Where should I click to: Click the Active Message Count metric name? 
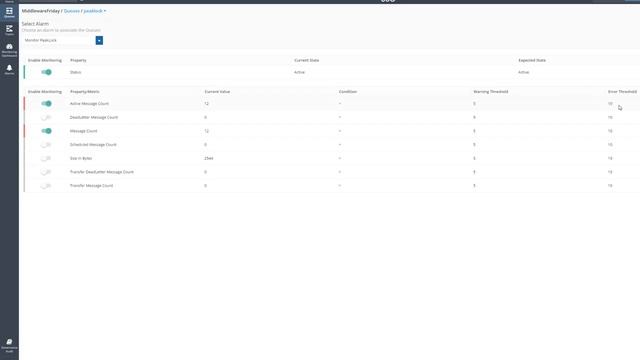[x=89, y=104]
